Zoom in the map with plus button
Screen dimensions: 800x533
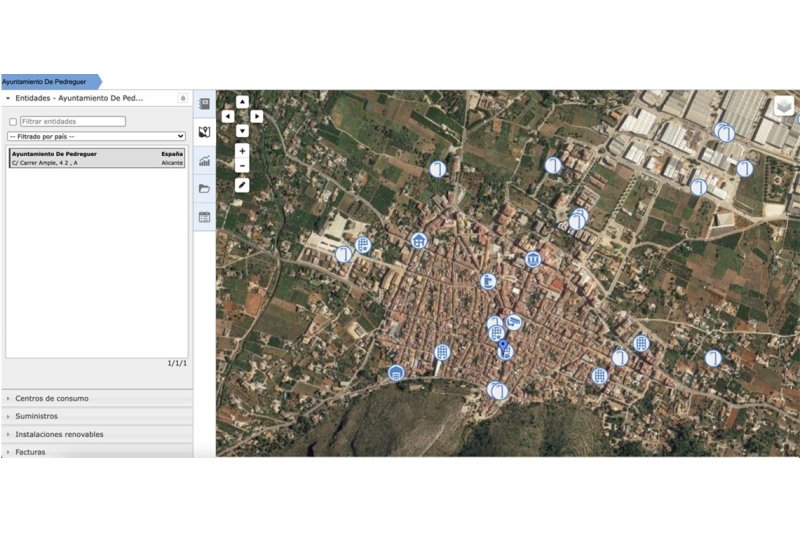(242, 151)
